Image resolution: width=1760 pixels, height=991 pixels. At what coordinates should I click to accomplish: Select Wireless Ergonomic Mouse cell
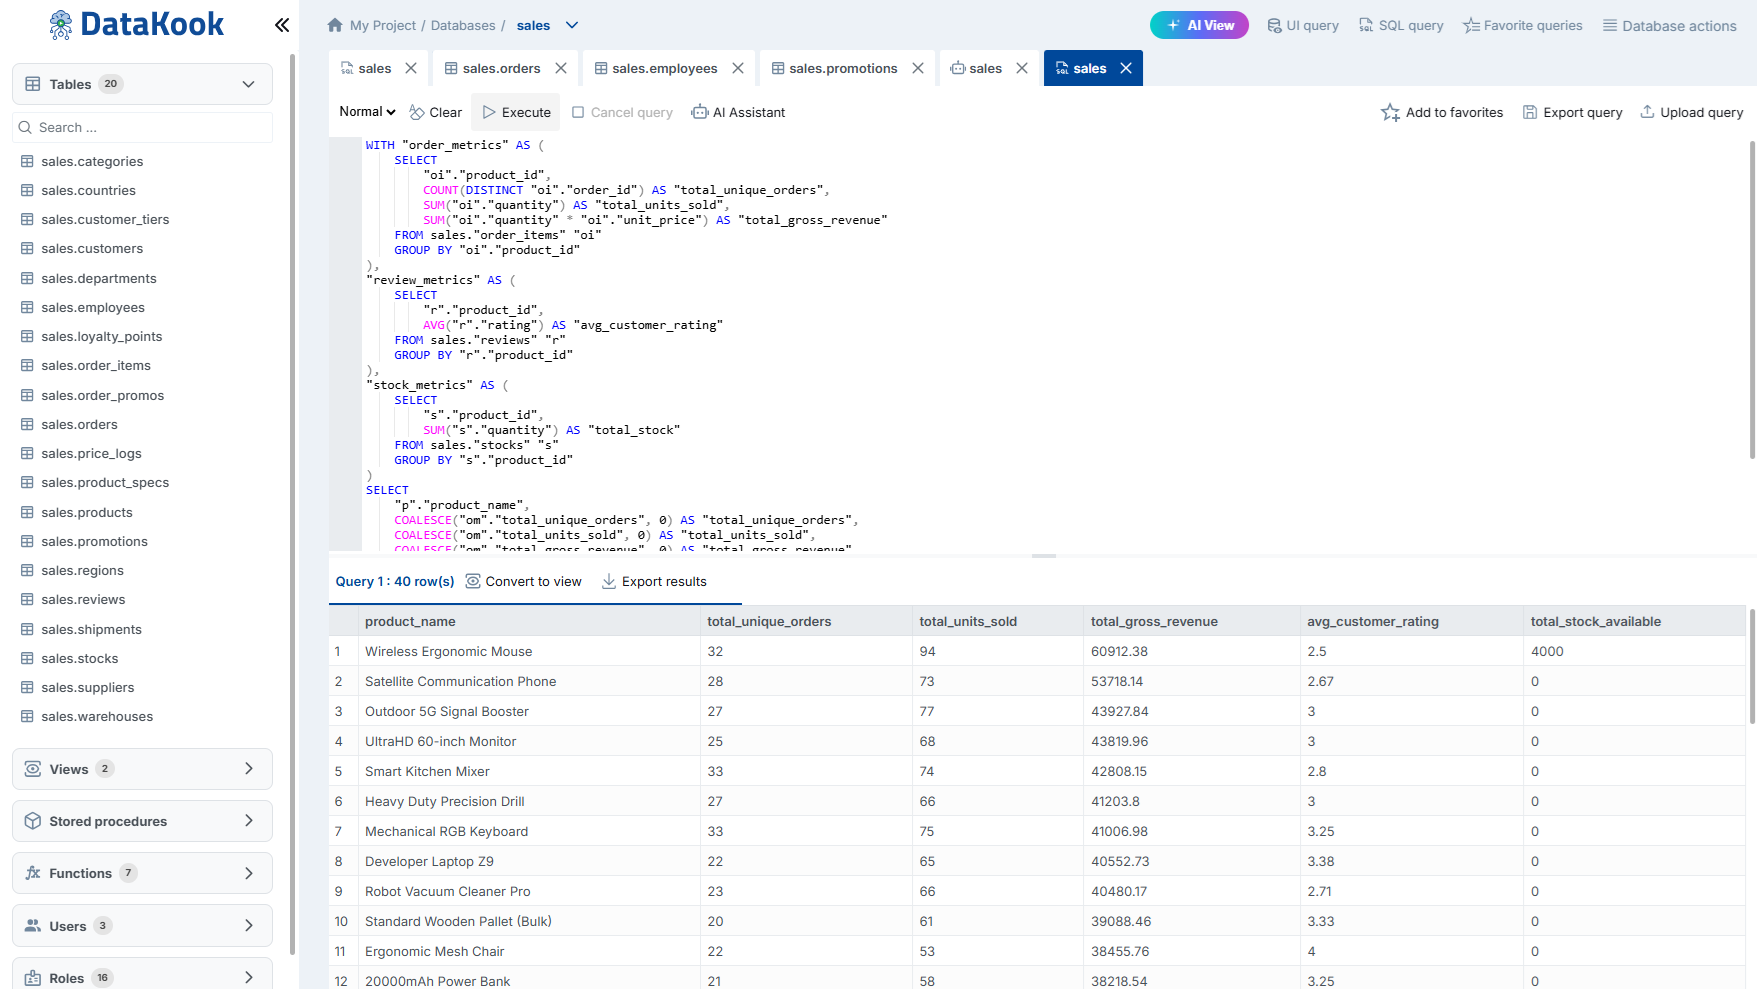(x=529, y=651)
